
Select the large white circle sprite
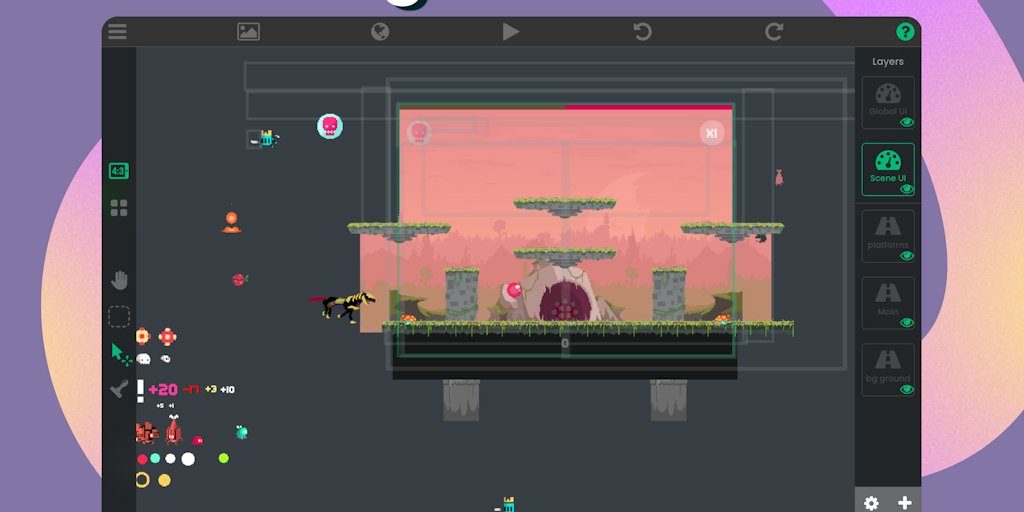click(188, 459)
